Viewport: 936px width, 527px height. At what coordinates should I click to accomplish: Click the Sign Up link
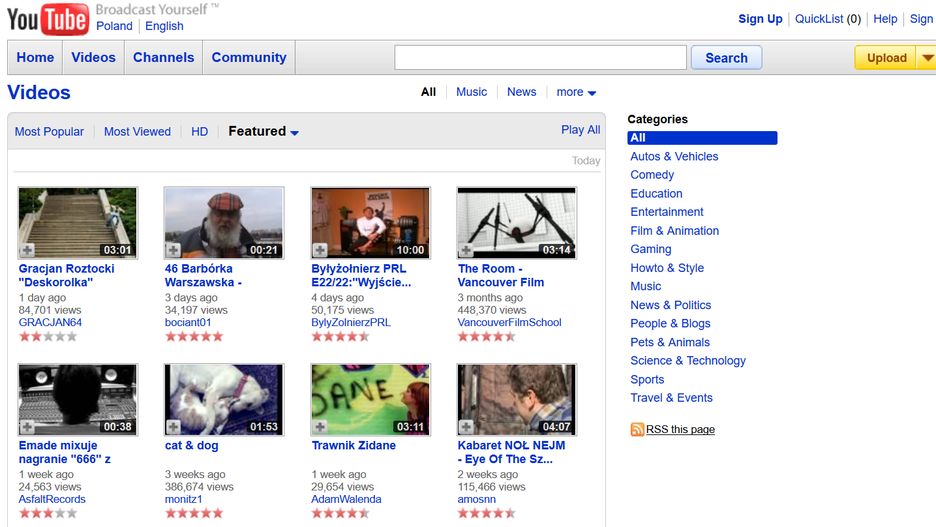tap(760, 19)
